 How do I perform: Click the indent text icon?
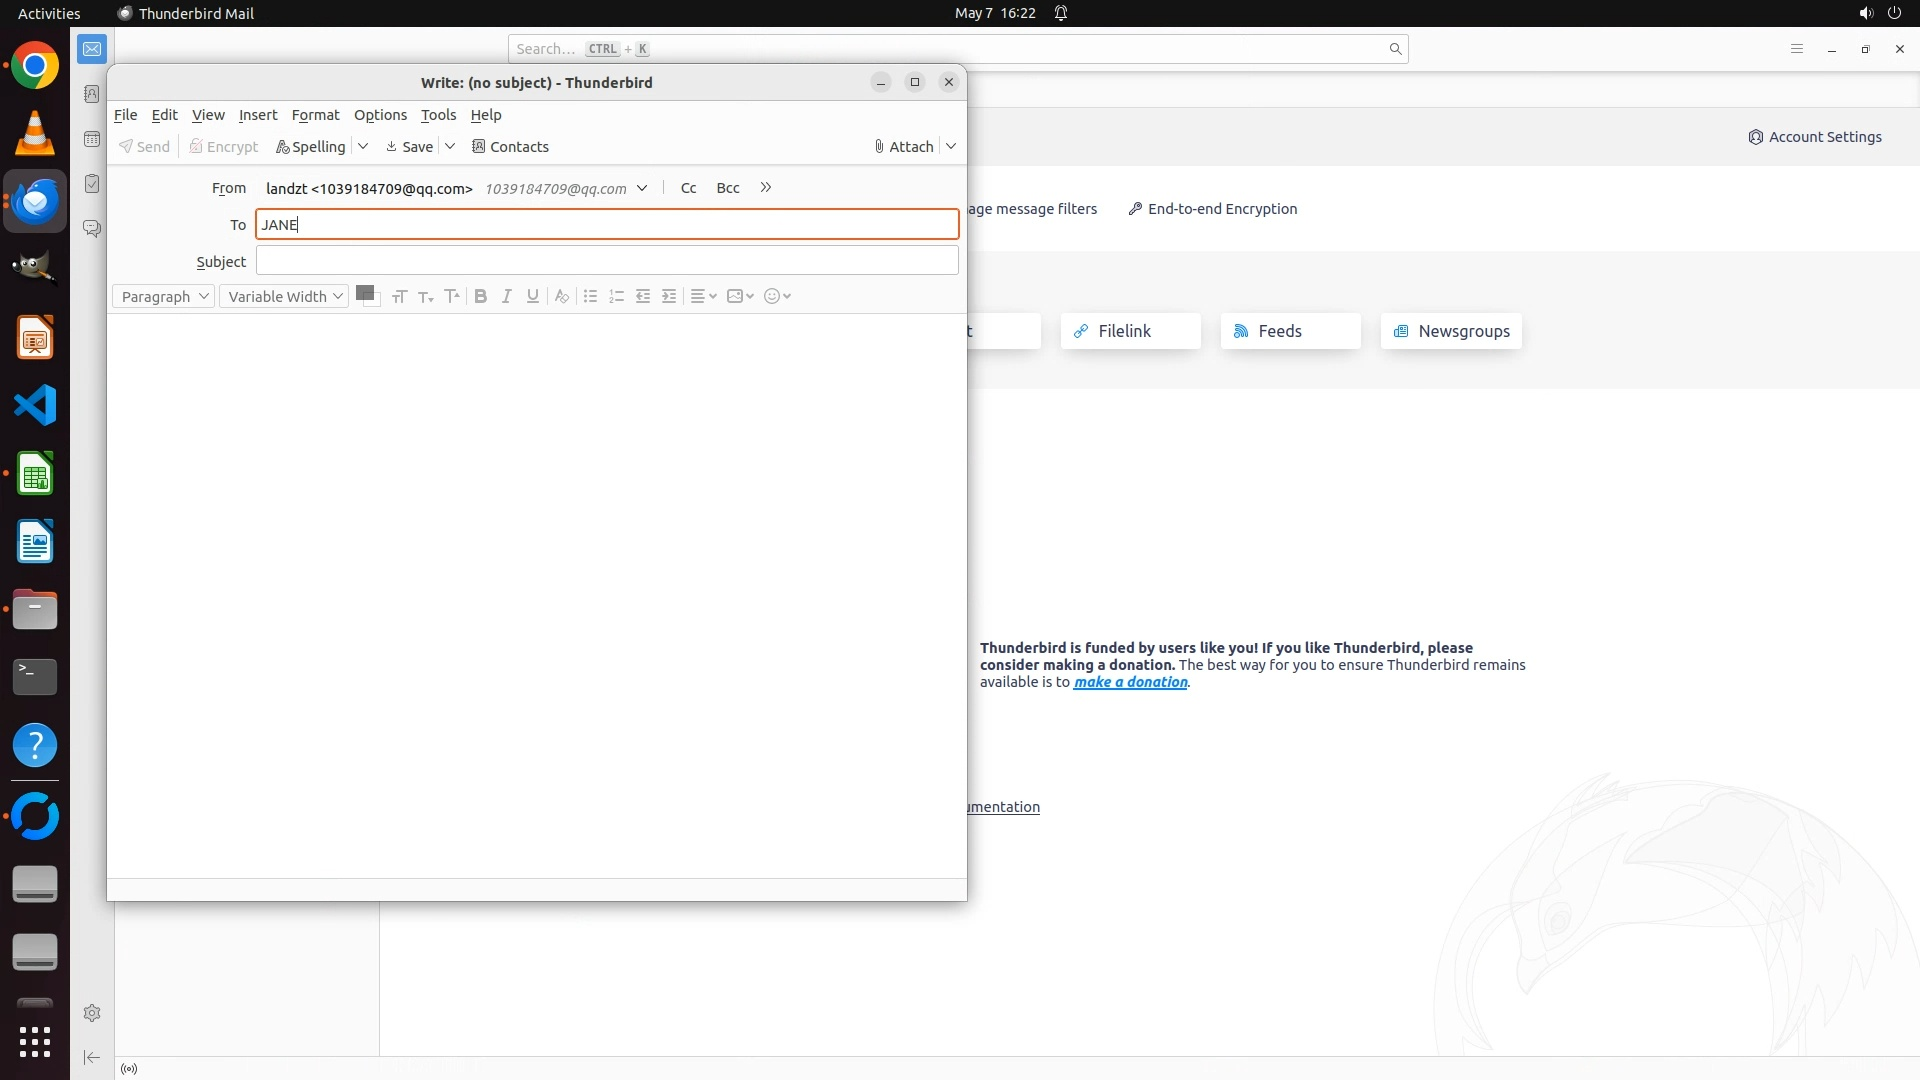pos(669,296)
